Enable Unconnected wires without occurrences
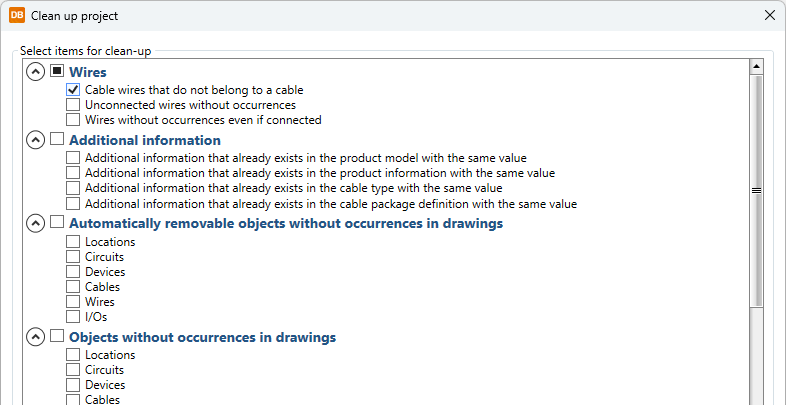This screenshot has height=405, width=786. click(73, 105)
